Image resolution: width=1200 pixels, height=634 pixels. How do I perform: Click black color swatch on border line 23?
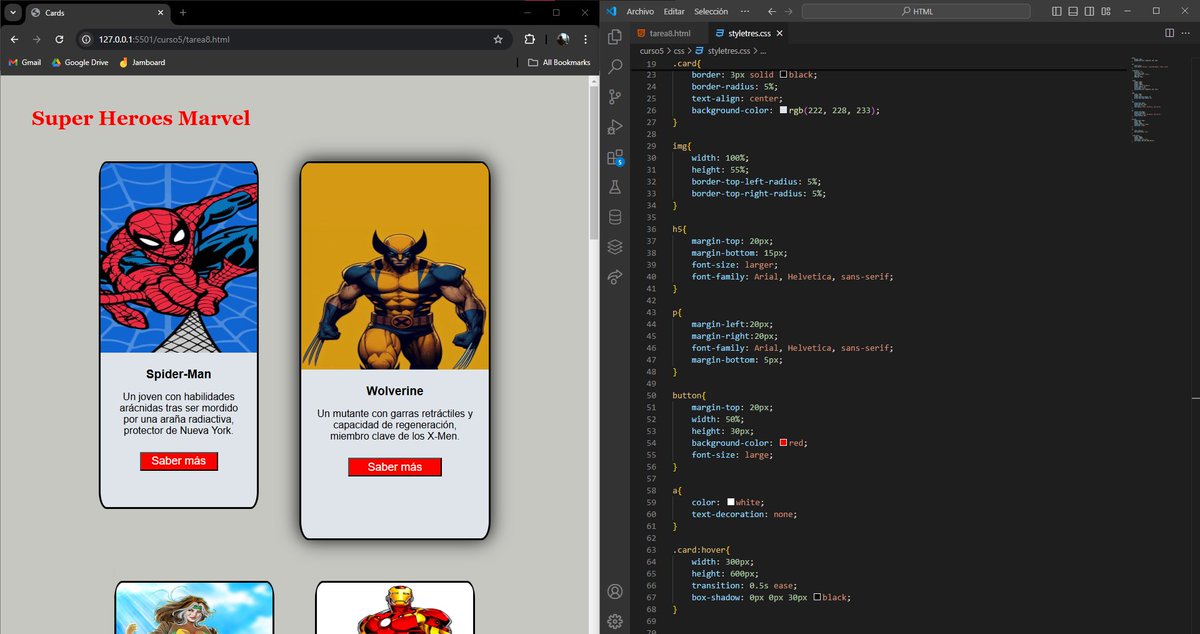coord(783,74)
